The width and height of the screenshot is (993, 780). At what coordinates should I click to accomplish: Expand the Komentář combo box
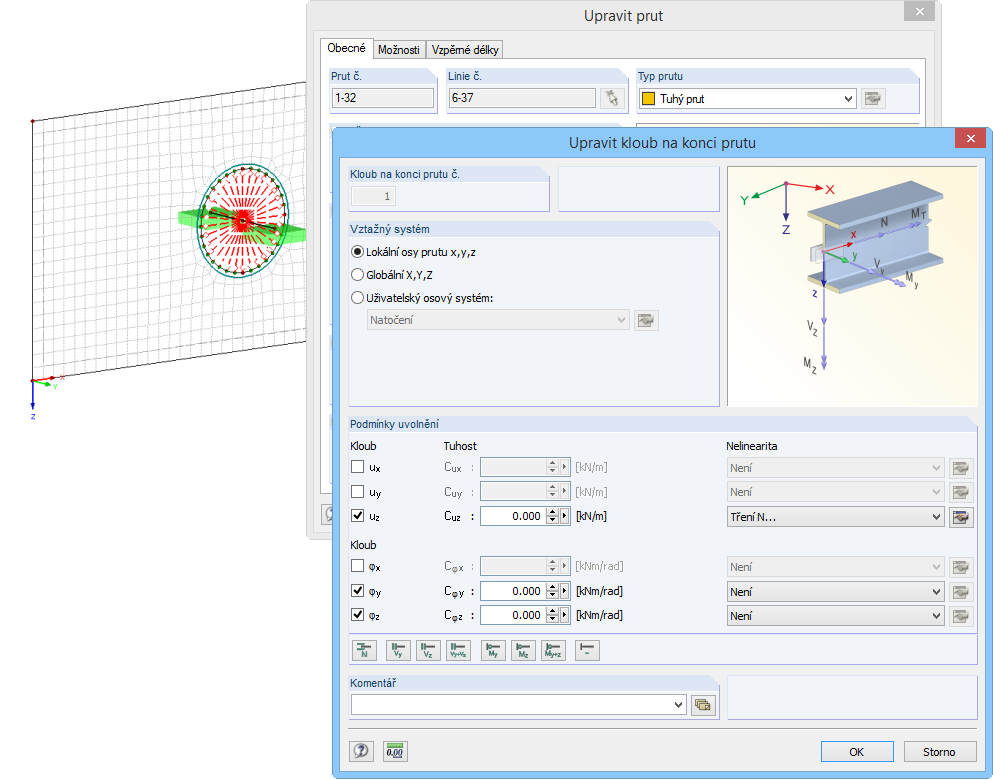(x=678, y=705)
